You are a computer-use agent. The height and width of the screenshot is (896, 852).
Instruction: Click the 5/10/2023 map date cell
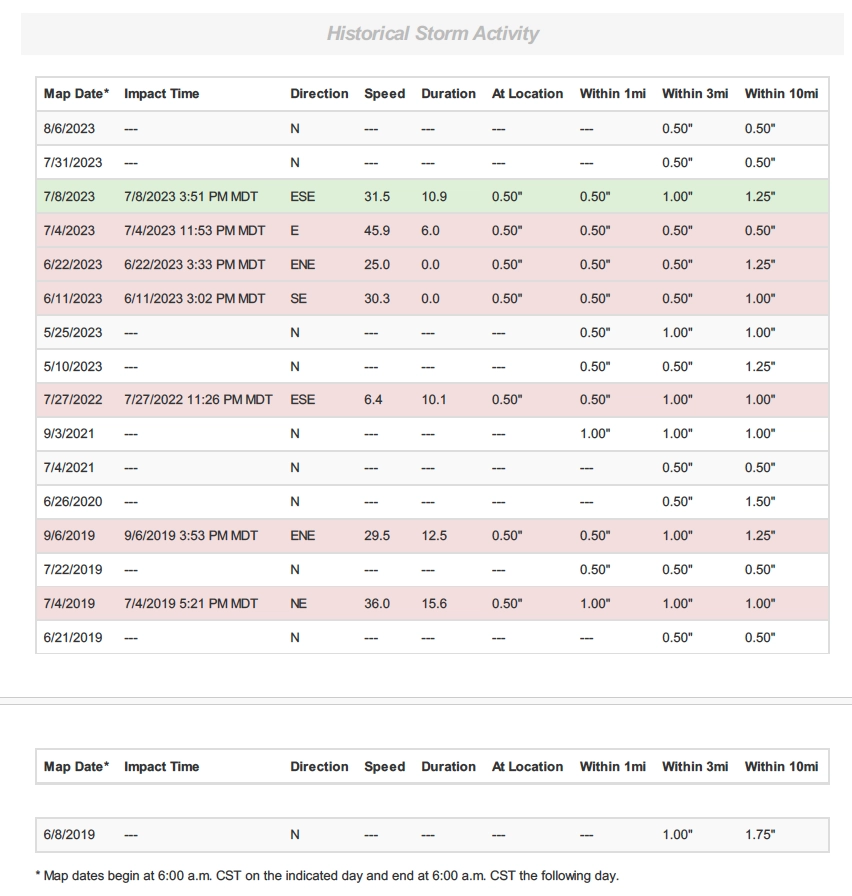[x=73, y=367]
